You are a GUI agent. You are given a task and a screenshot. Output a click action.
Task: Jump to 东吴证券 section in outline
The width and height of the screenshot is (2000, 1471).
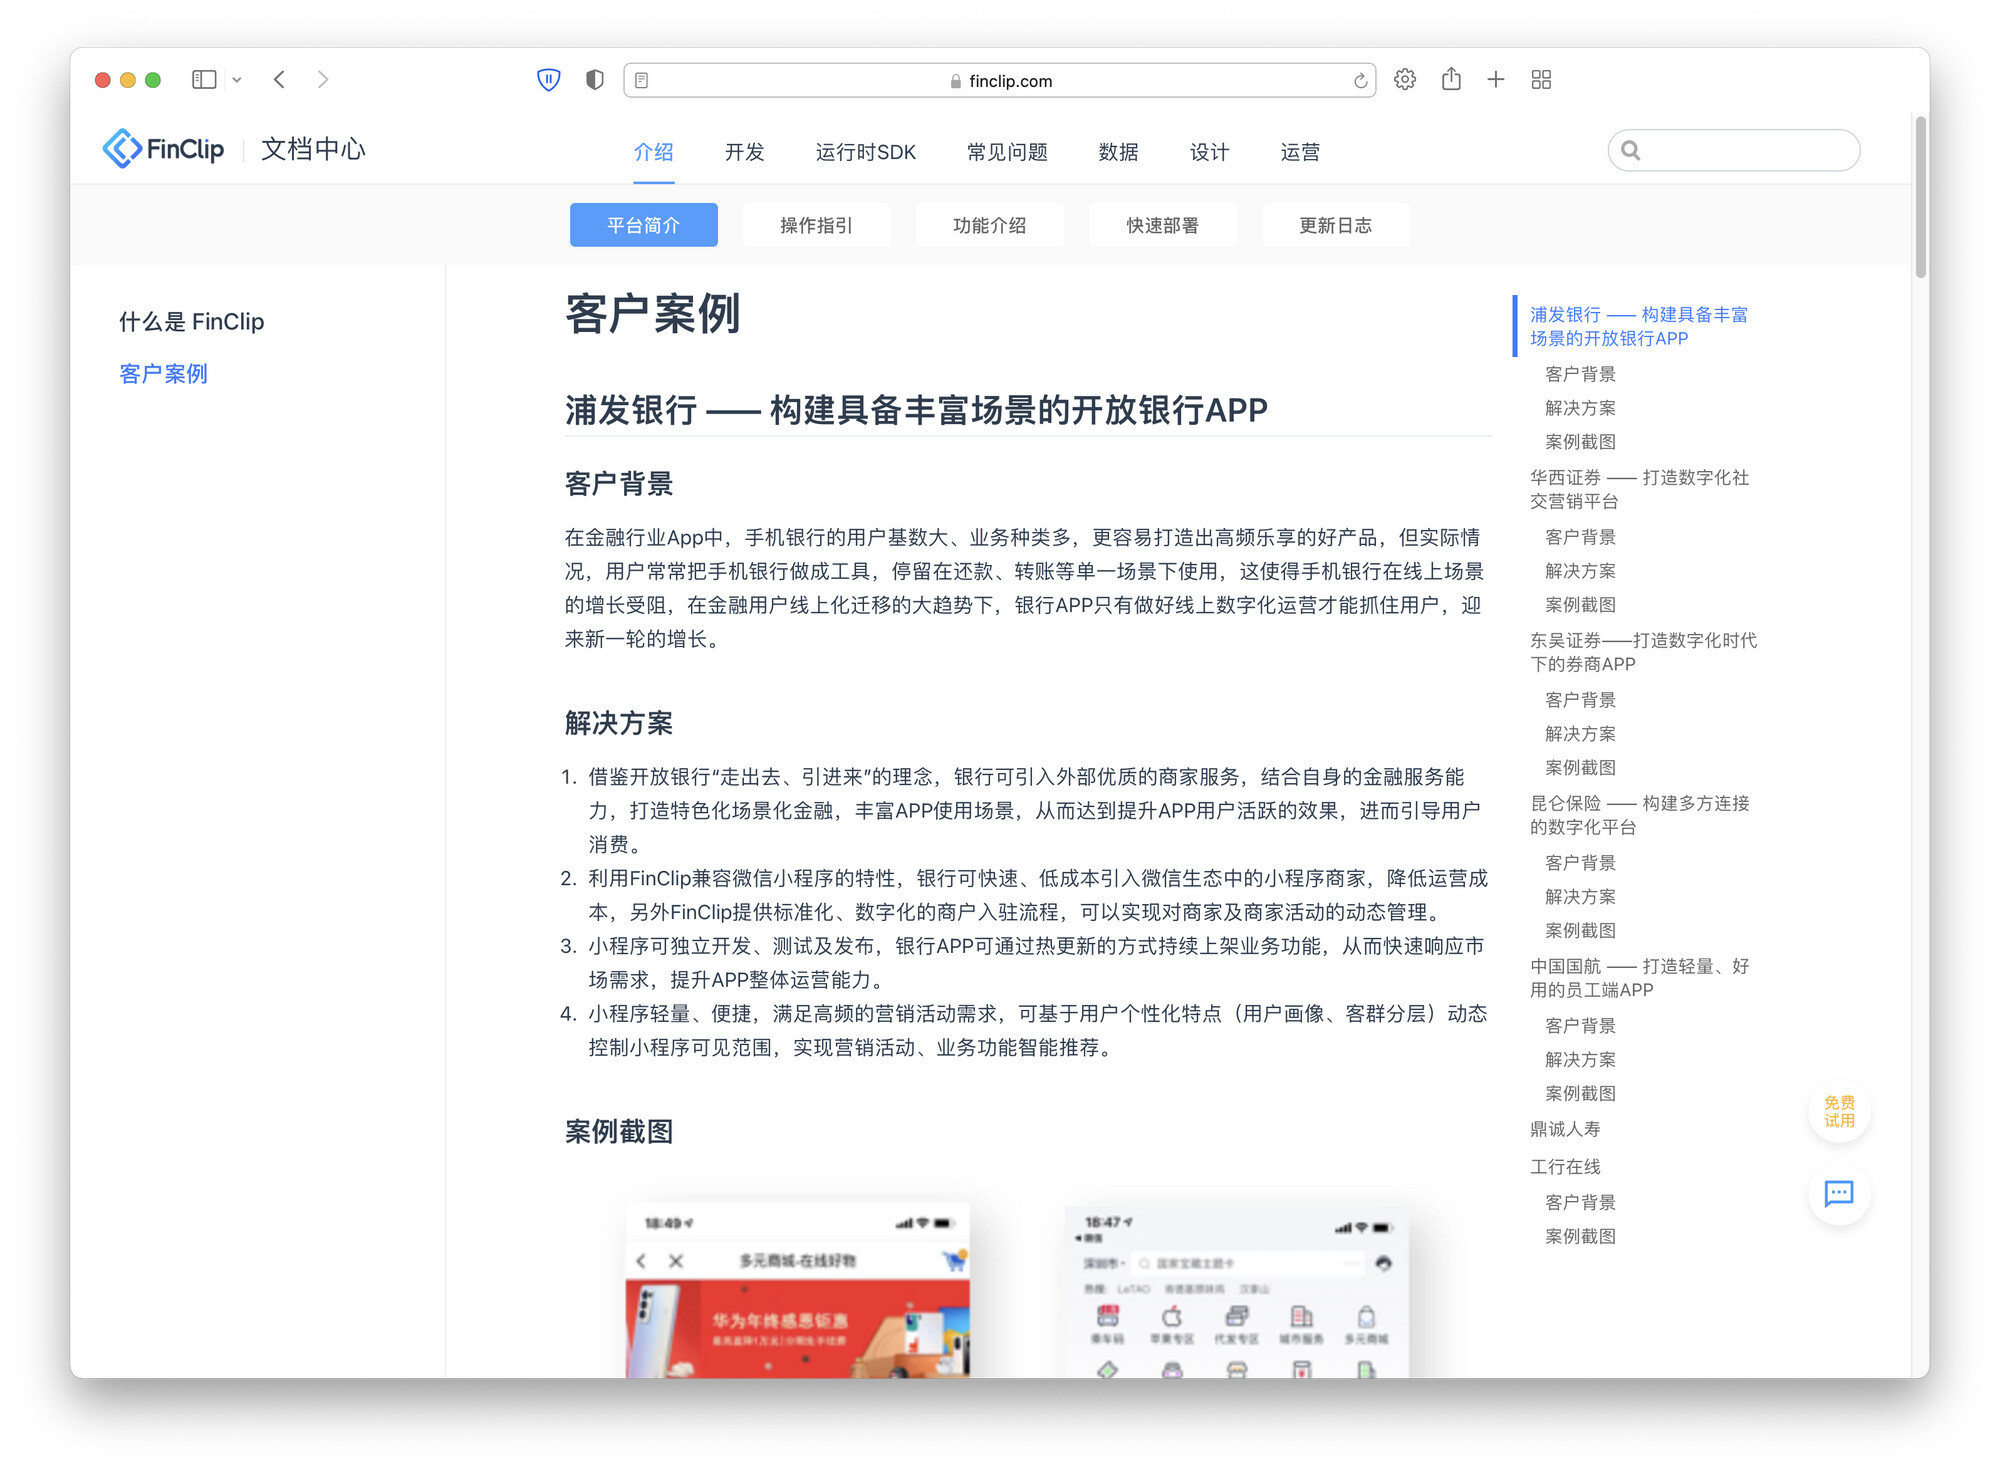point(1643,652)
